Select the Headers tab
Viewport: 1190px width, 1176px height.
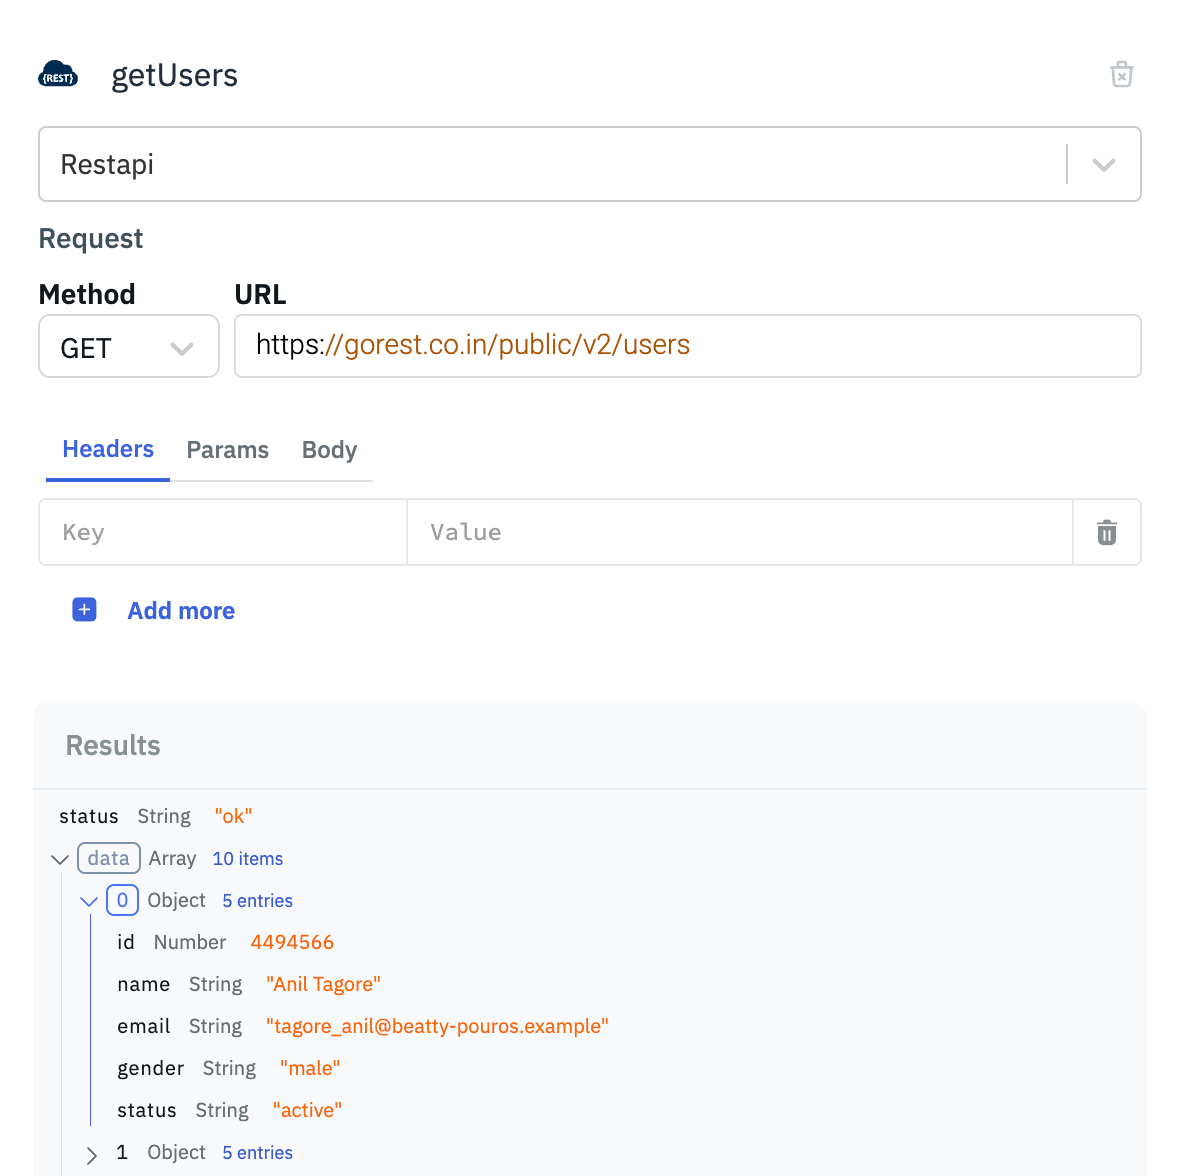coord(108,449)
